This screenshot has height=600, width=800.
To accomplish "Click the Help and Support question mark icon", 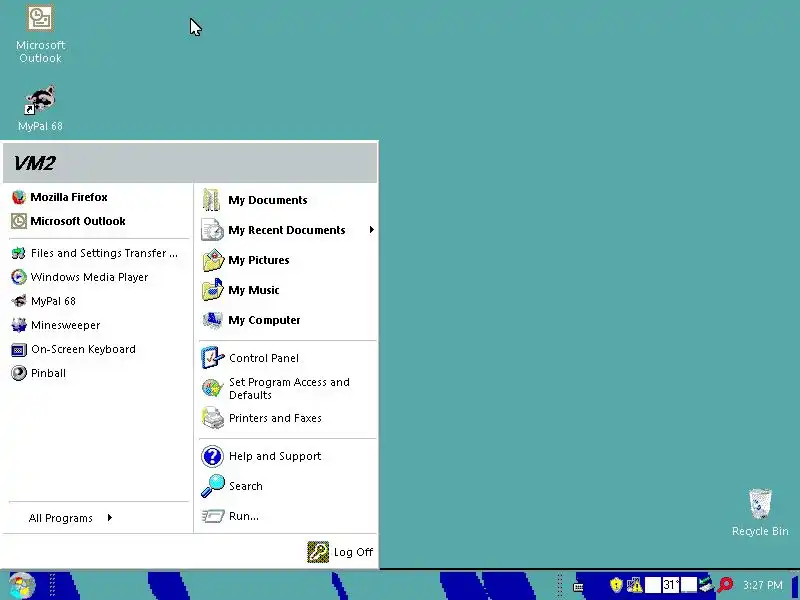I will (x=212, y=456).
